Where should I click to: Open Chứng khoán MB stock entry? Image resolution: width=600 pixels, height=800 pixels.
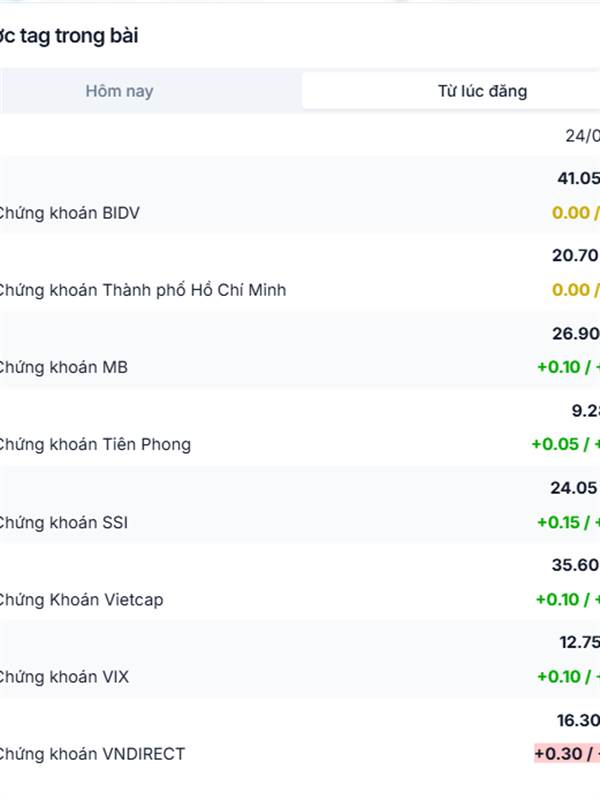click(x=64, y=367)
